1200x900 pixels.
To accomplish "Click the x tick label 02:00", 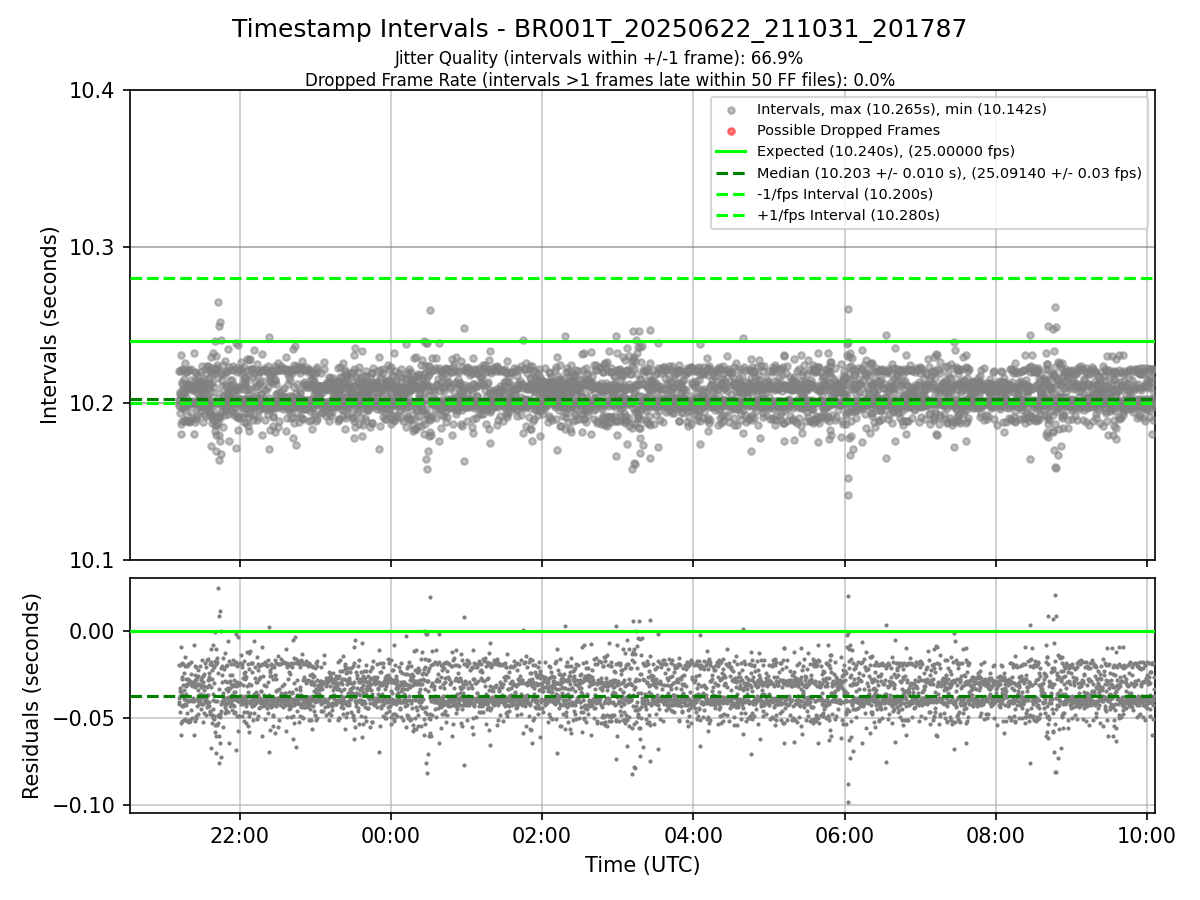I will click(542, 835).
